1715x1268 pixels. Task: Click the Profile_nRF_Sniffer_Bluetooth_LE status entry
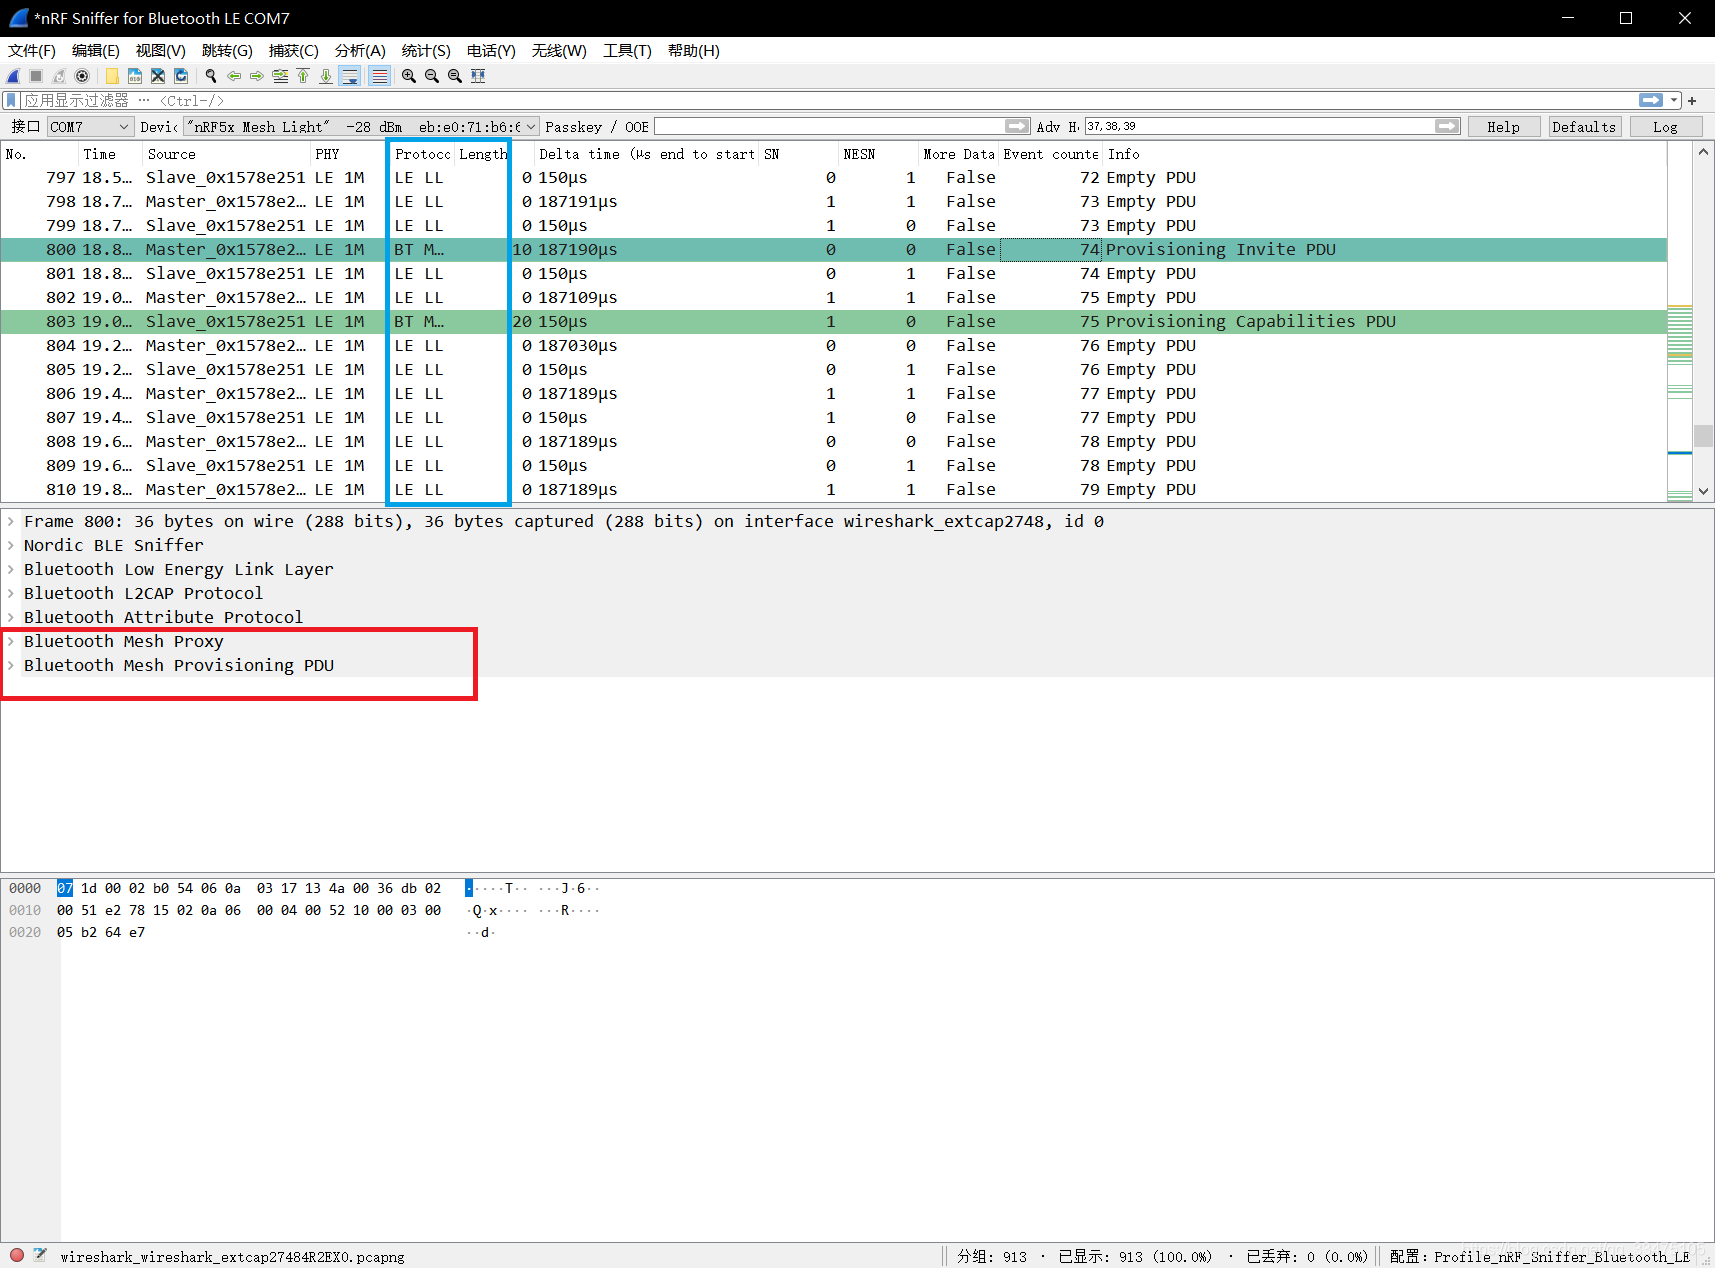[x=1540, y=1256]
